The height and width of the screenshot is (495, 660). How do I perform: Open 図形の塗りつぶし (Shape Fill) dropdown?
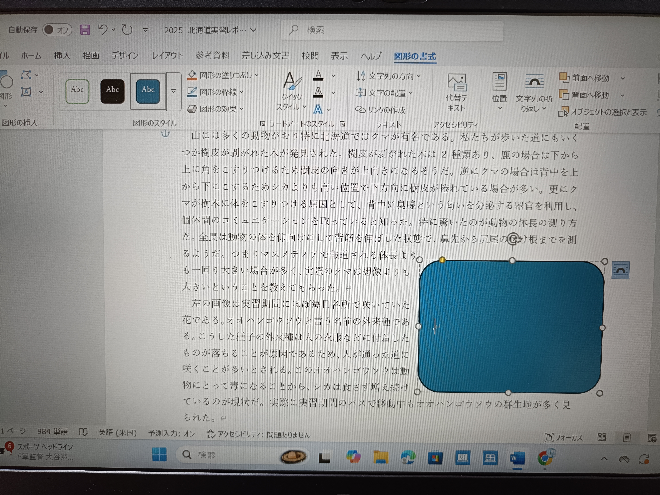click(223, 75)
